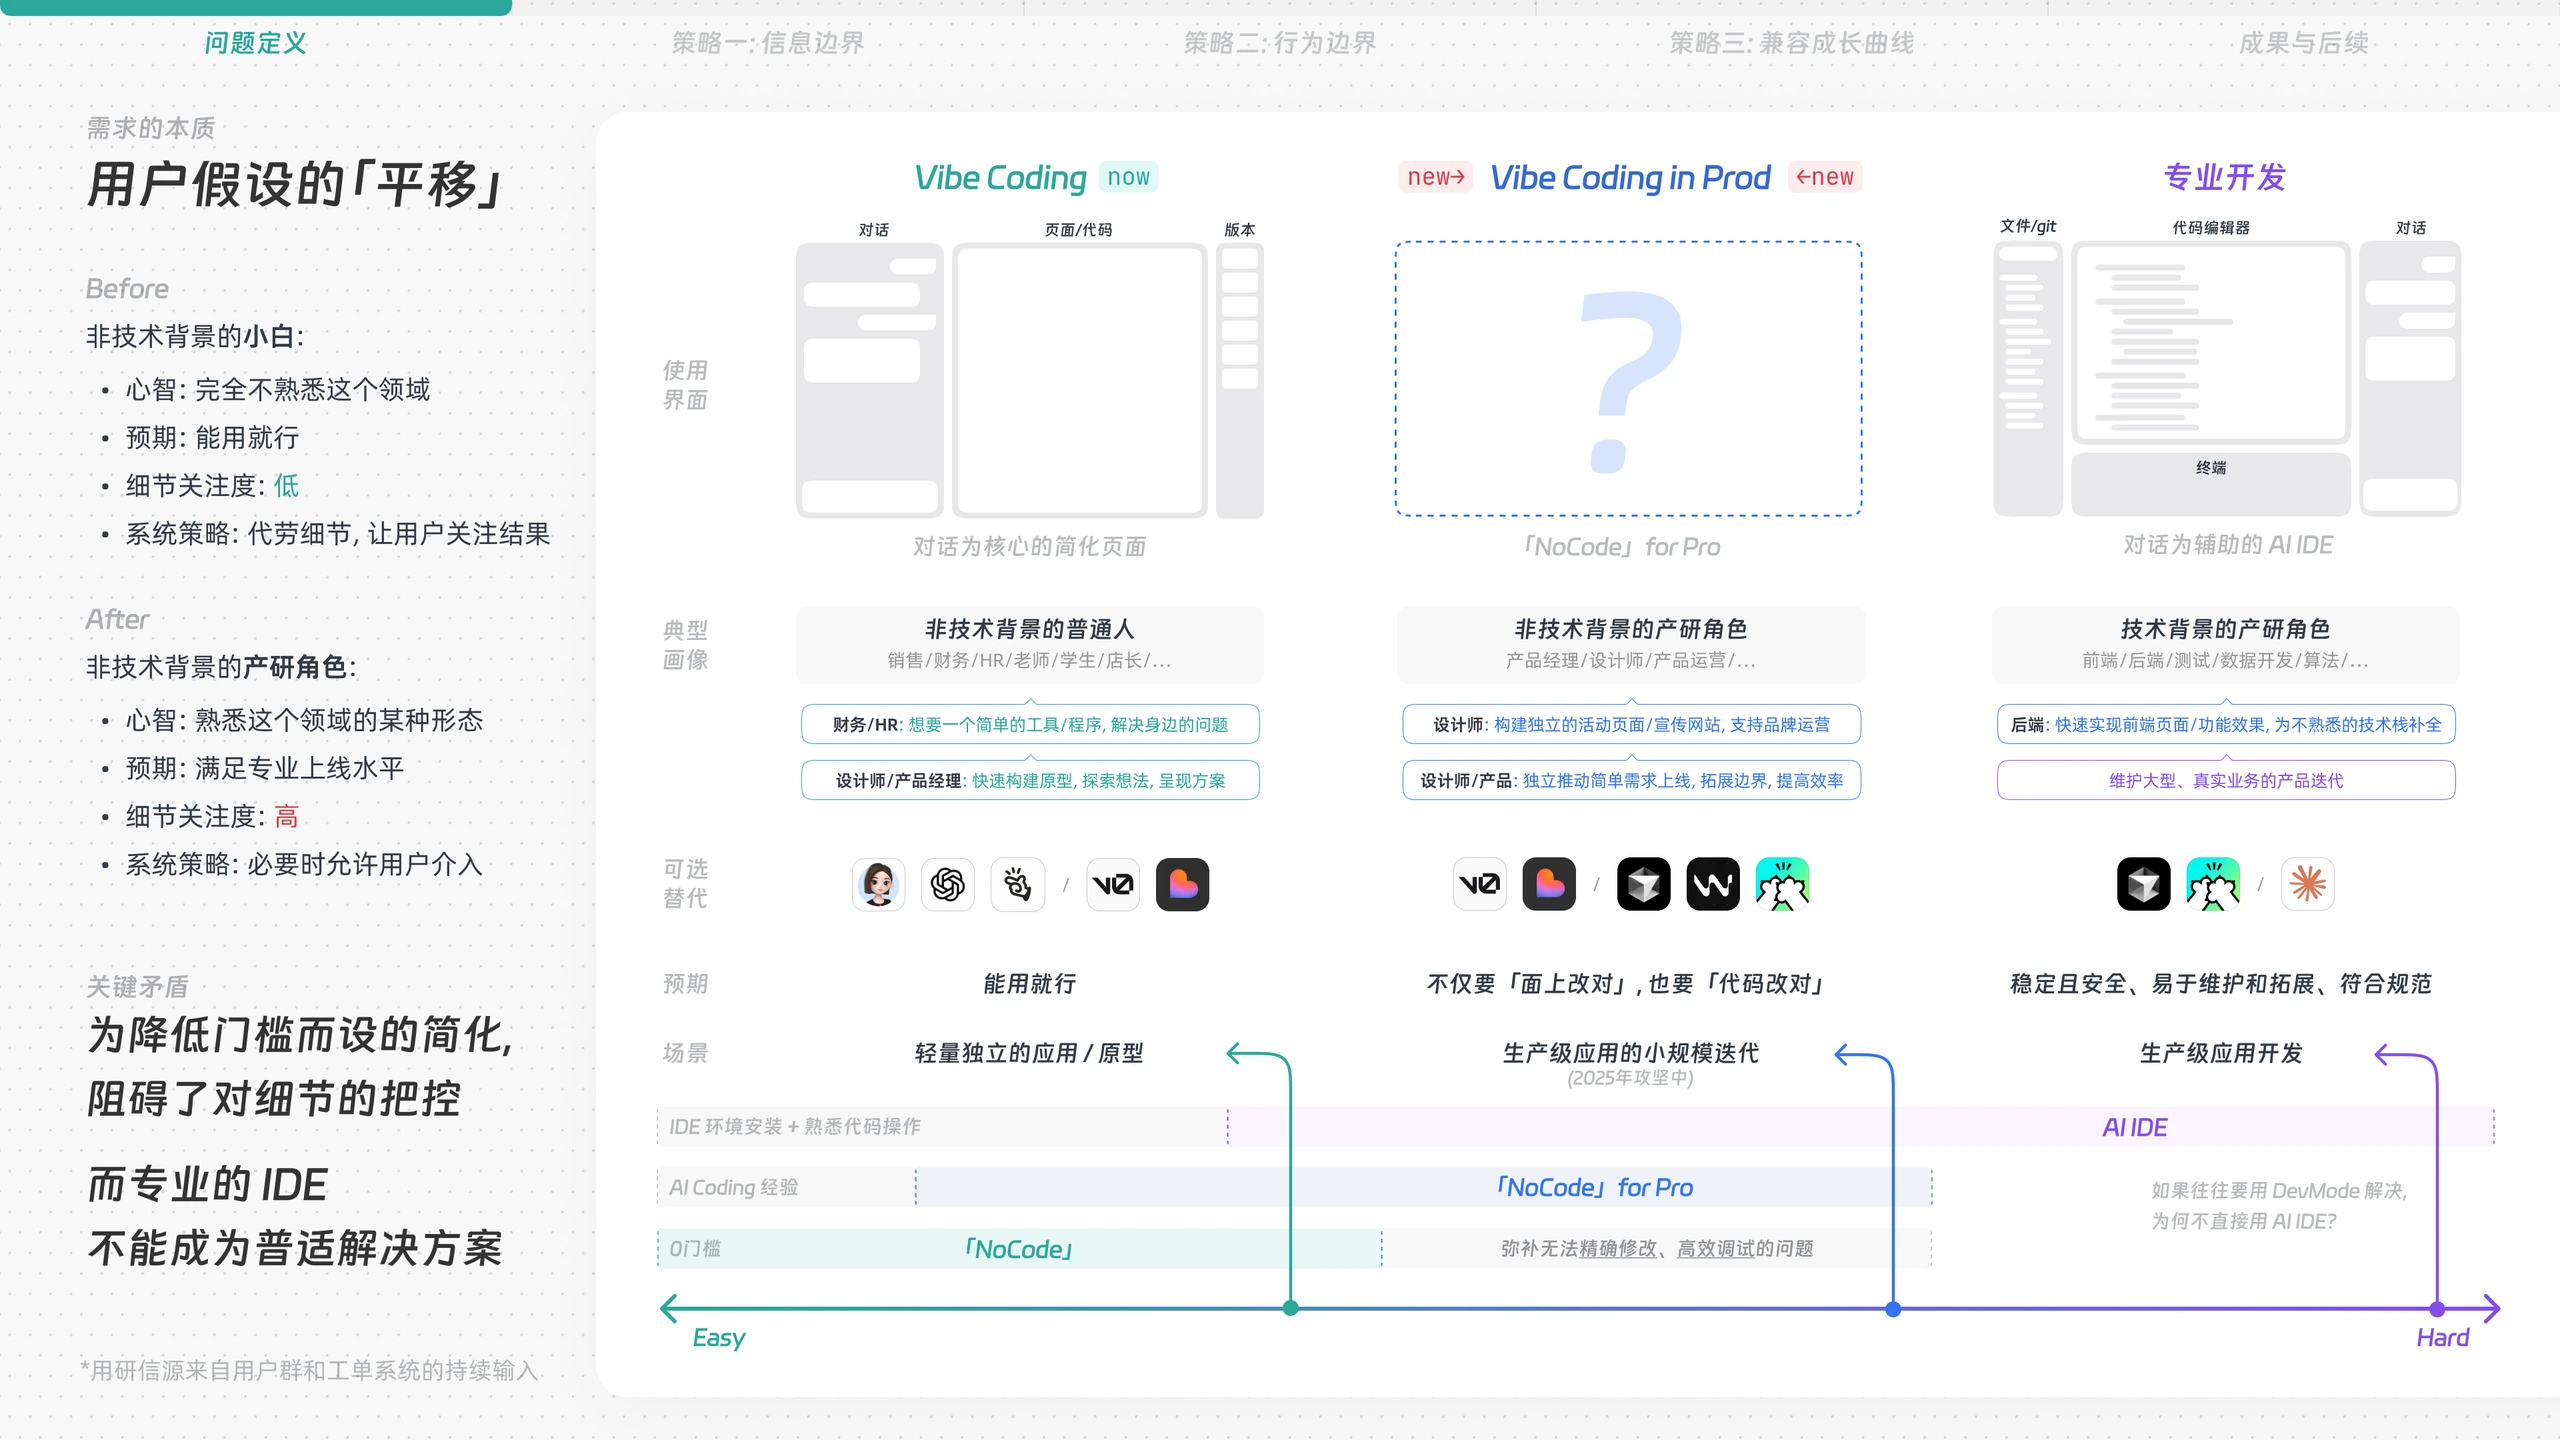Click the orange Claude starburst icon
Viewport: 2560px width, 1440px height.
pyautogui.click(x=2308, y=884)
